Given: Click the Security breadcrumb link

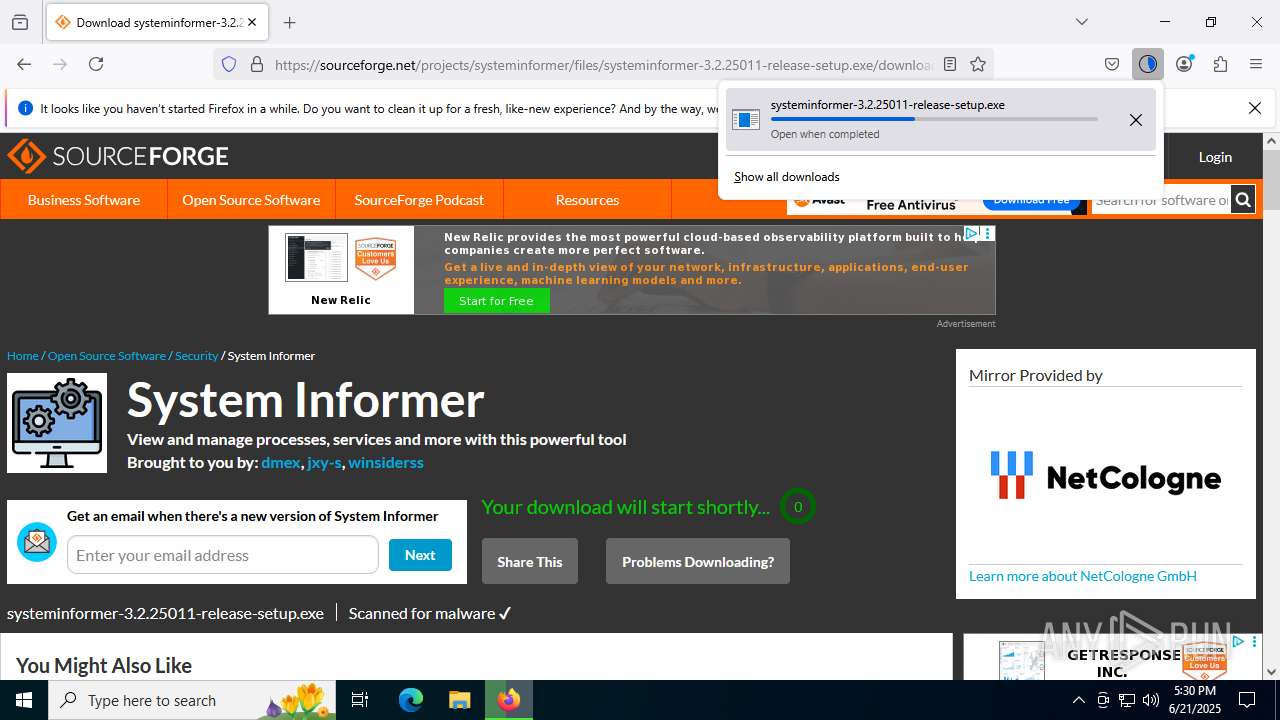Looking at the screenshot, I should [196, 356].
